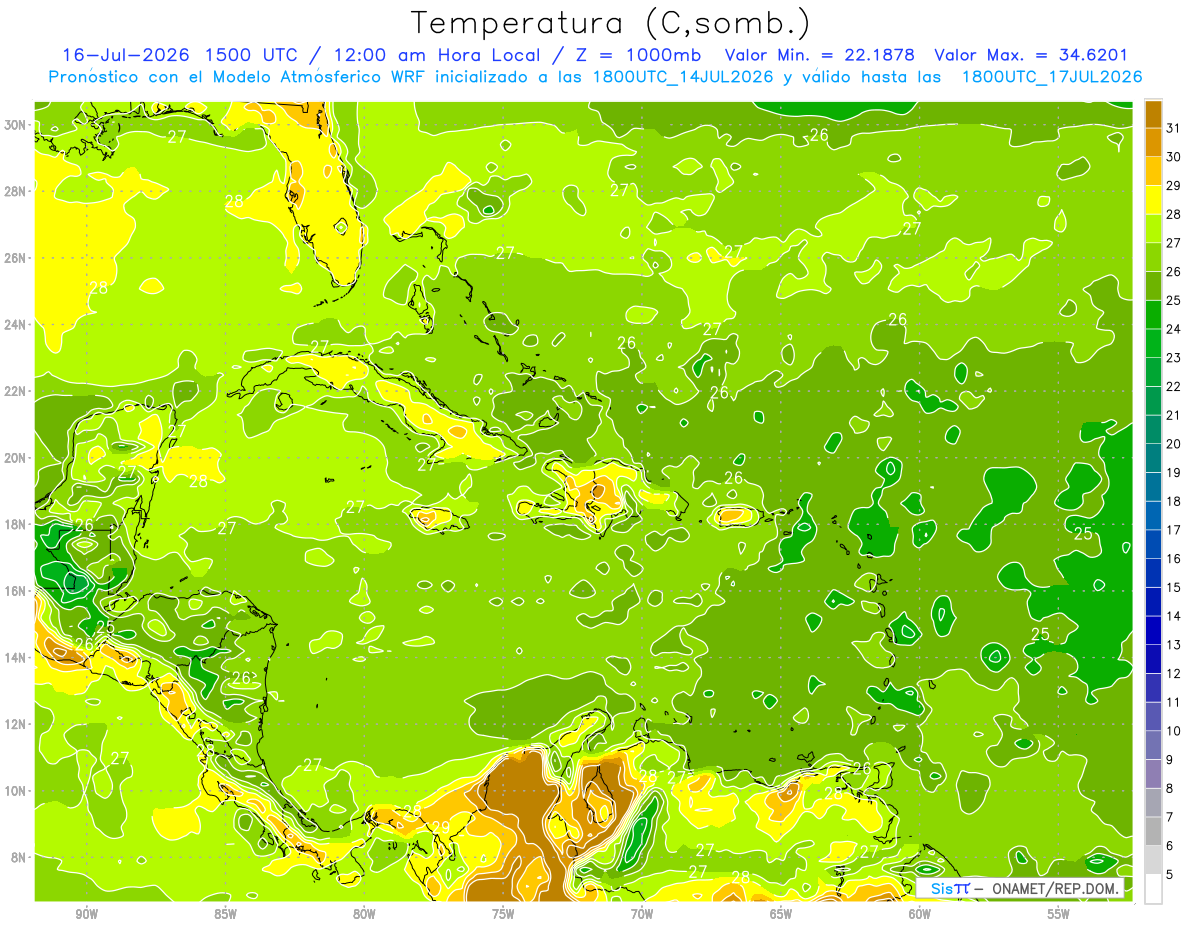Click the 30N latitude axis label

click(15, 124)
